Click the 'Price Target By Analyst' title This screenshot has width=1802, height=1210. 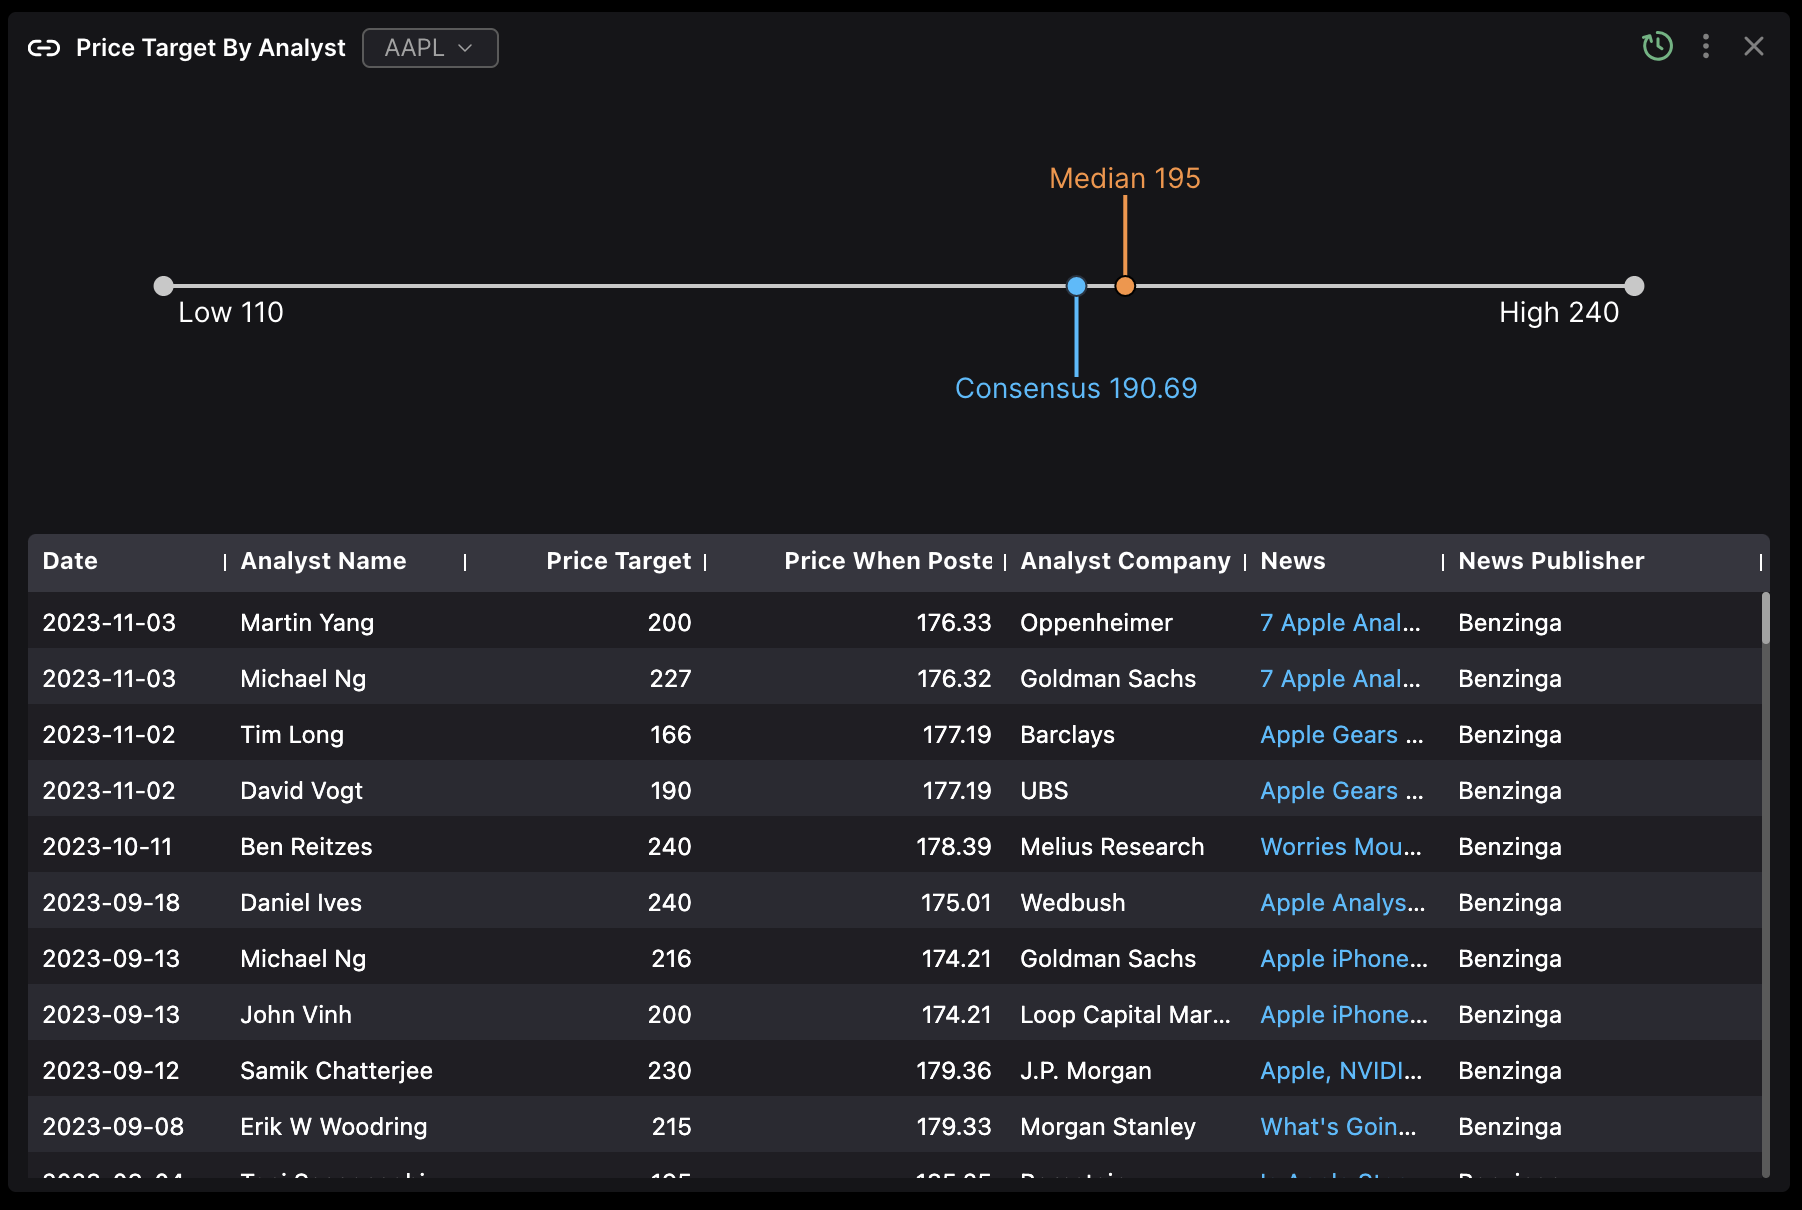click(x=211, y=48)
